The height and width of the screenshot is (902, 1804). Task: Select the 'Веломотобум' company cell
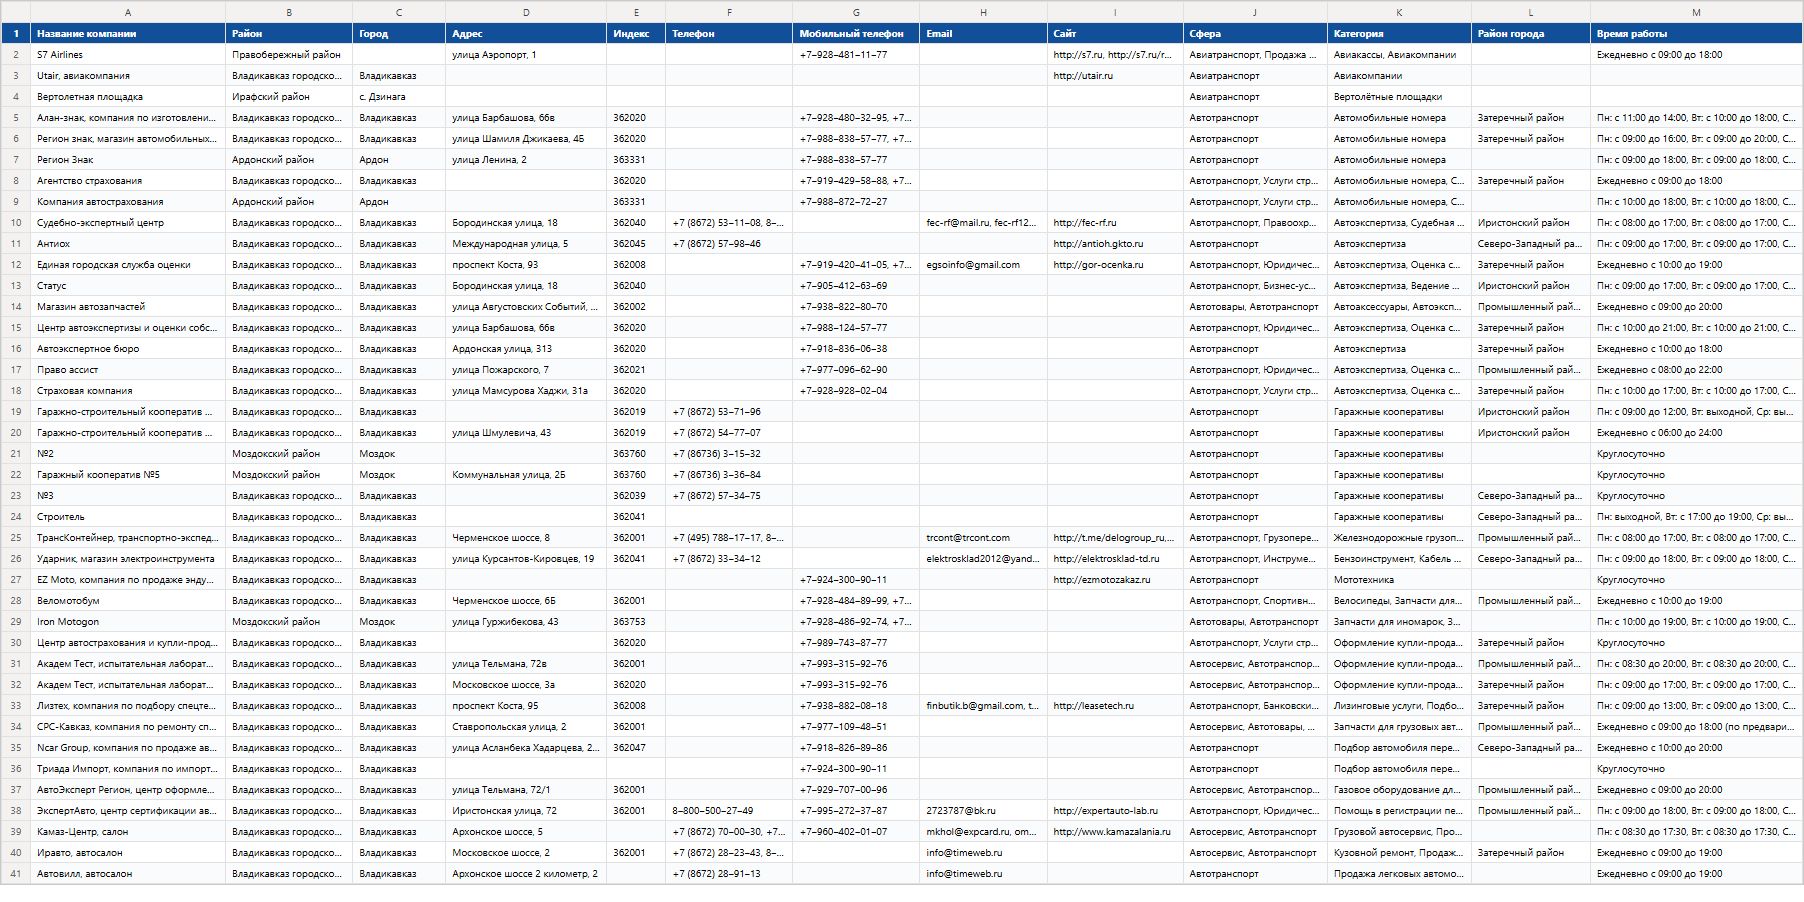pyautogui.click(x=128, y=601)
